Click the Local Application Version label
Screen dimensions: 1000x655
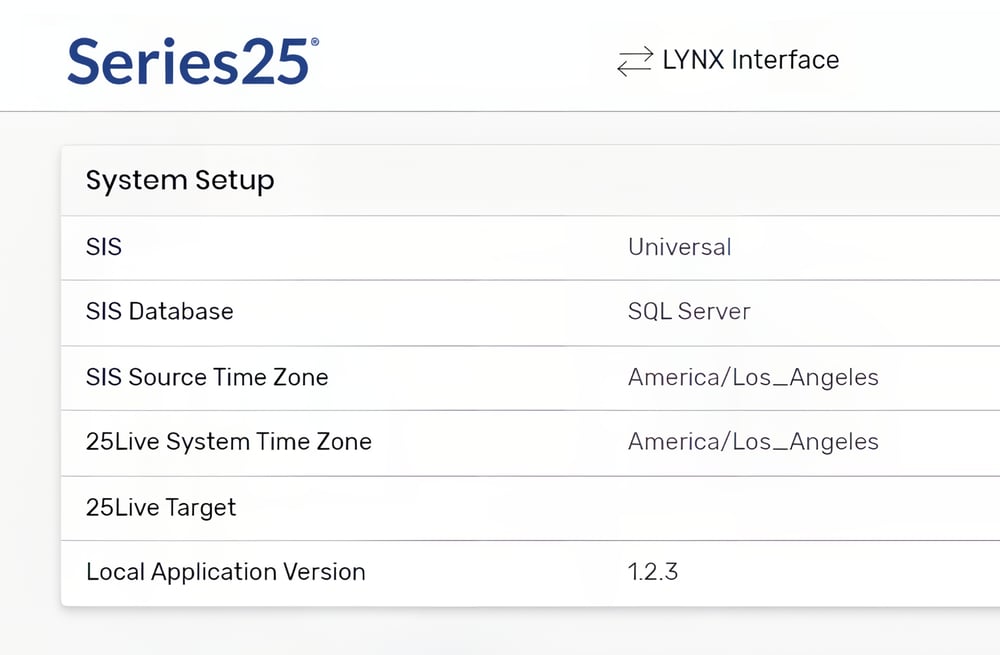(x=226, y=572)
